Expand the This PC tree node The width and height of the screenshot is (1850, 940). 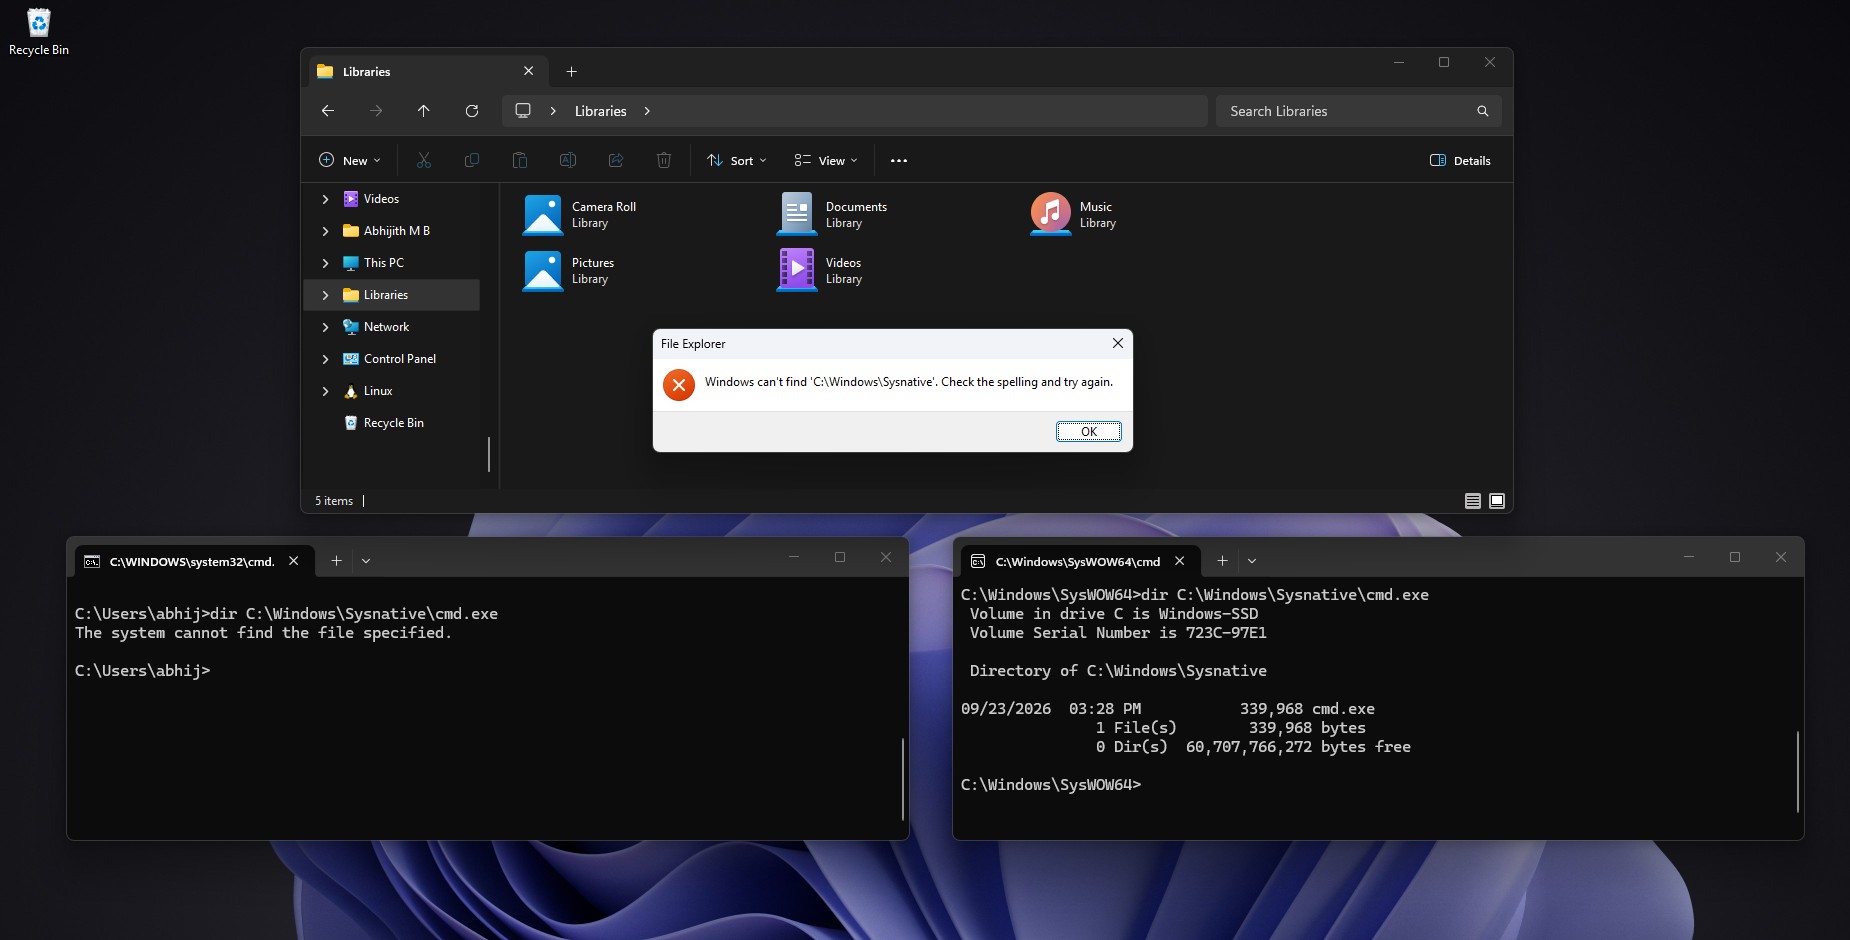coord(325,263)
